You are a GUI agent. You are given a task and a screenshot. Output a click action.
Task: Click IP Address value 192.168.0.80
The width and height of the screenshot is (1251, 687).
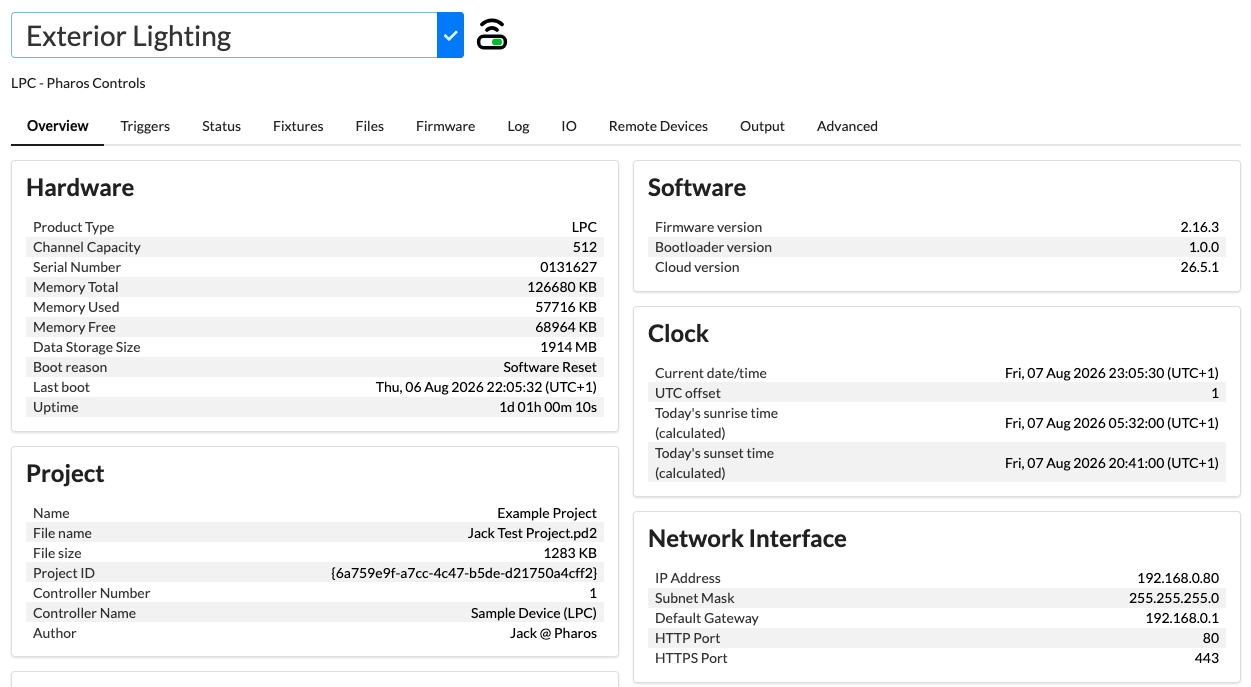click(1178, 578)
